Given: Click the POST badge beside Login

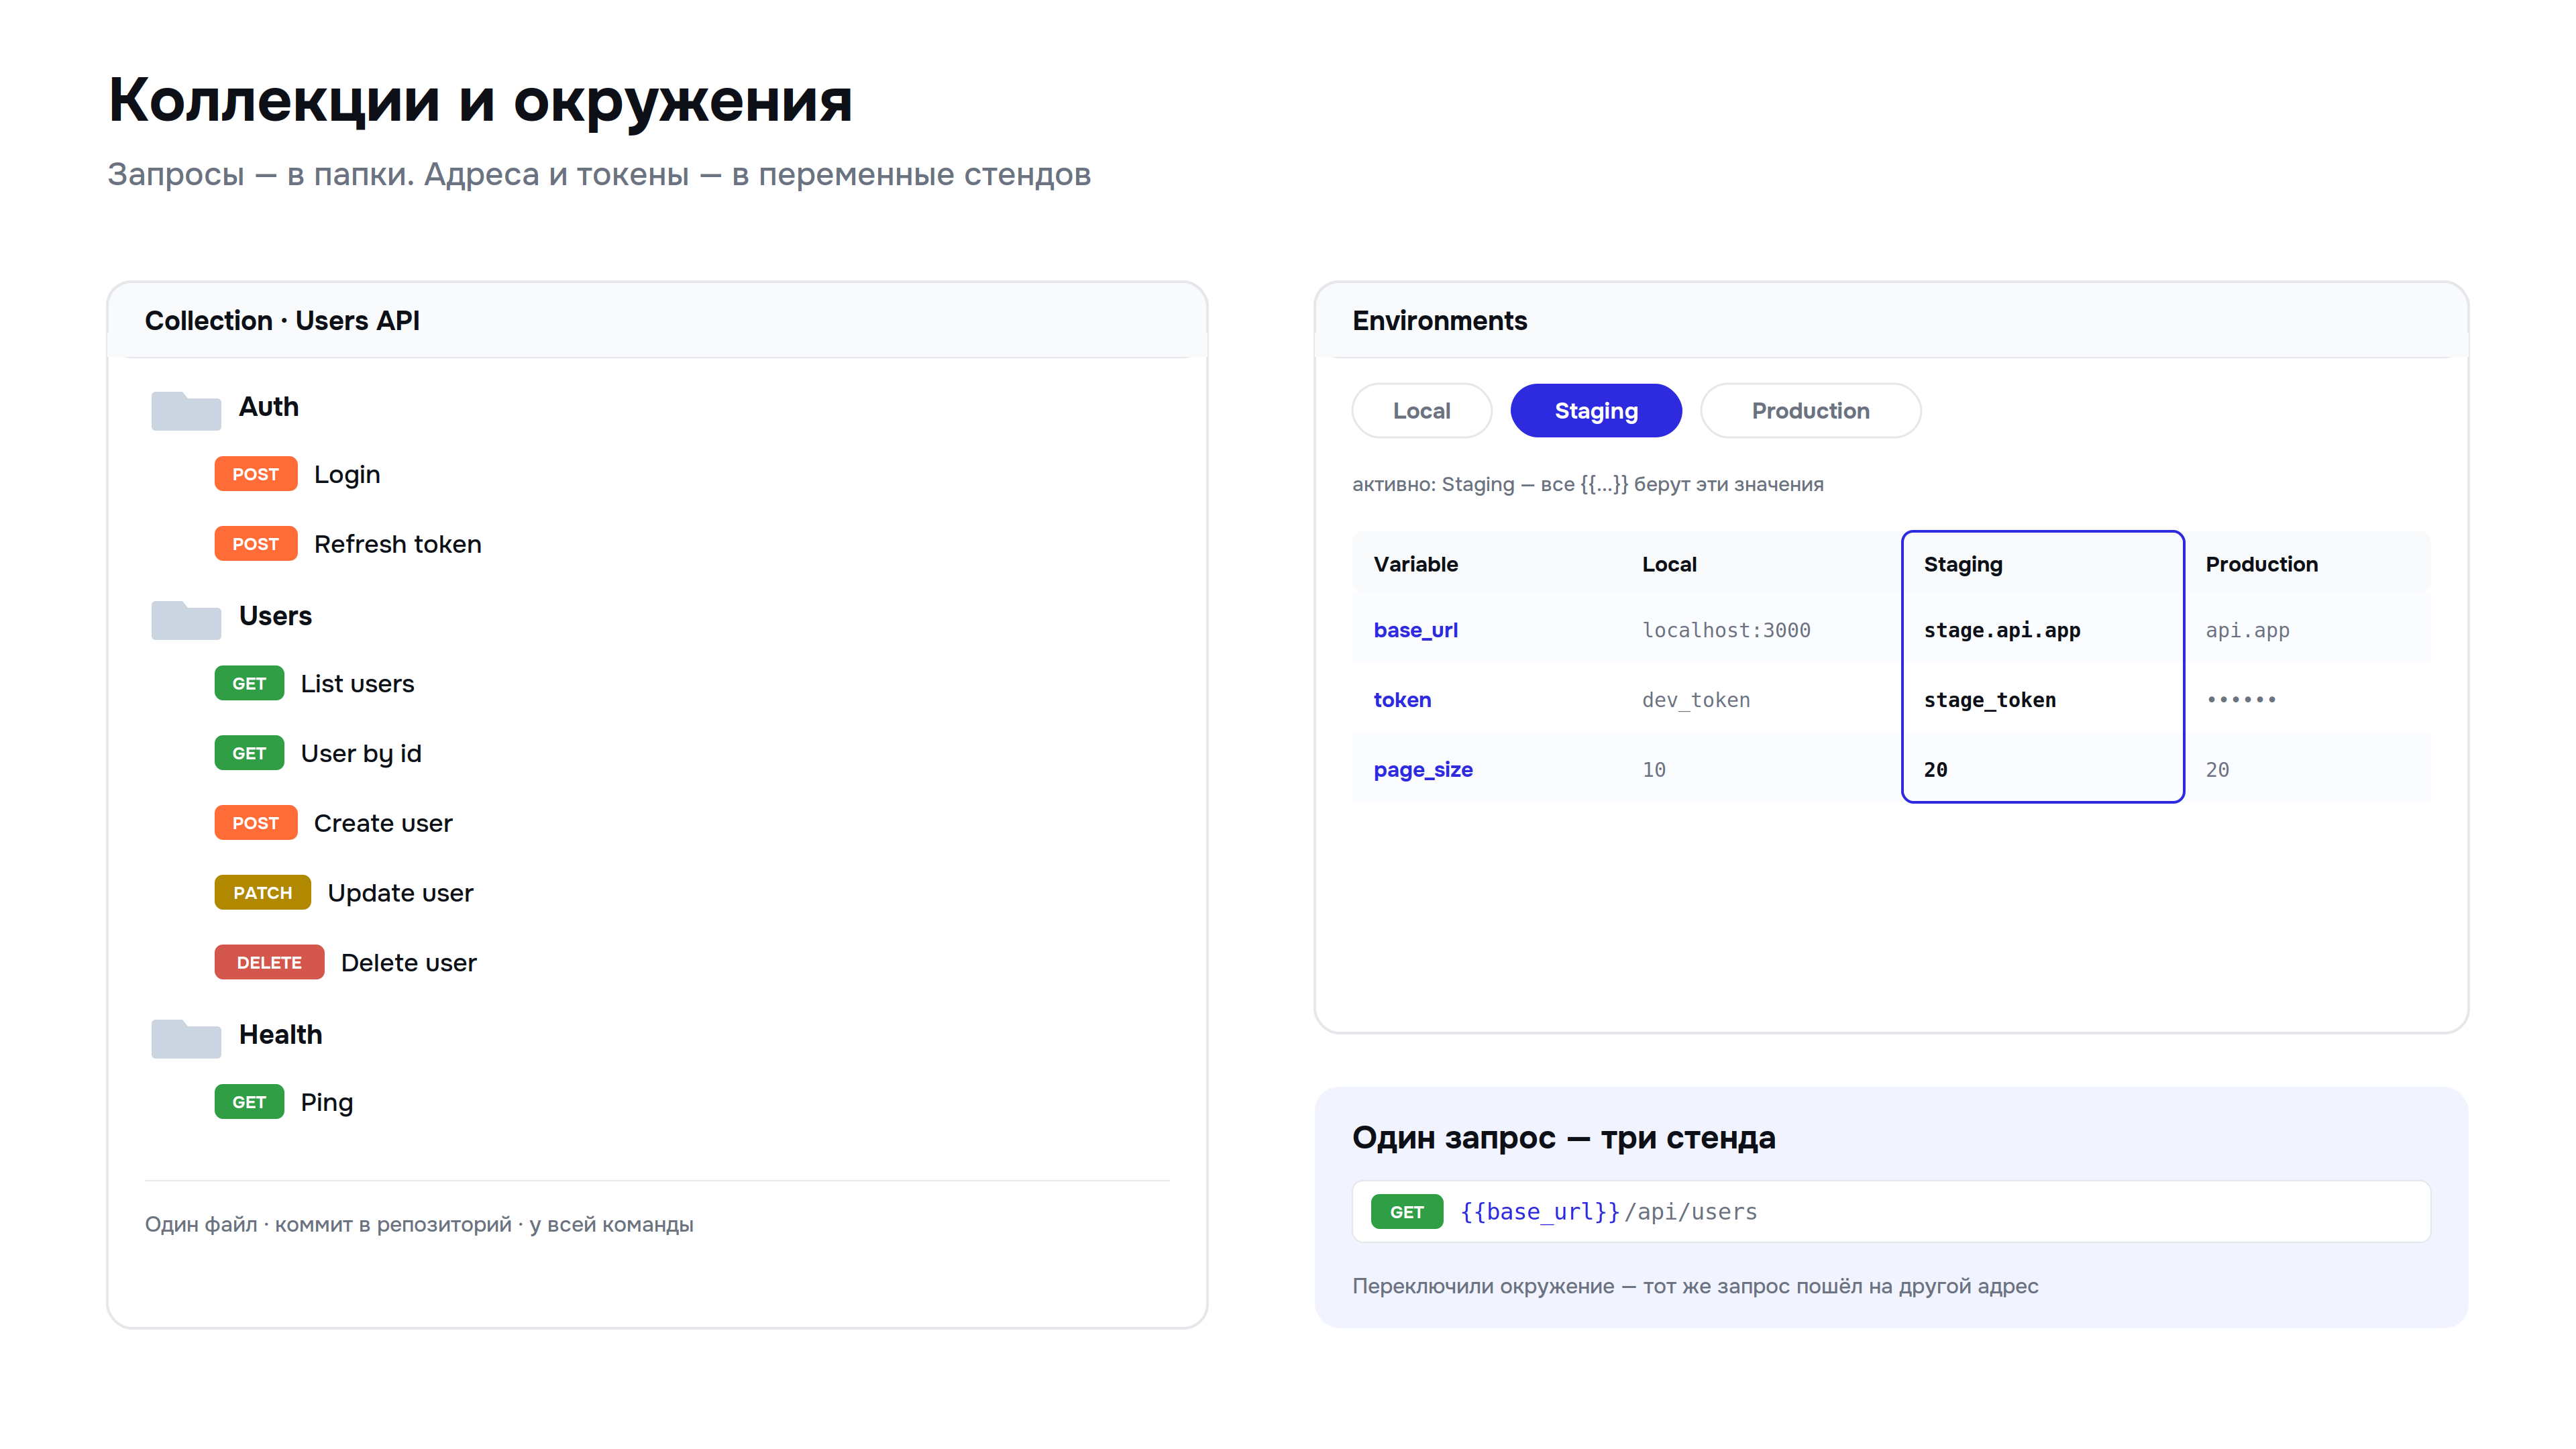Looking at the screenshot, I should coord(256,474).
